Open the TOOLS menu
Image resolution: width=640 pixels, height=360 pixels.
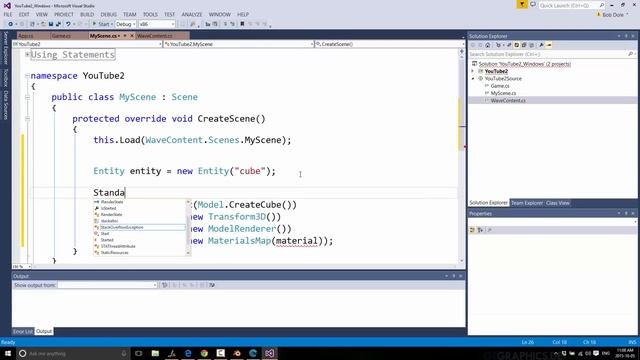pyautogui.click(x=150, y=14)
